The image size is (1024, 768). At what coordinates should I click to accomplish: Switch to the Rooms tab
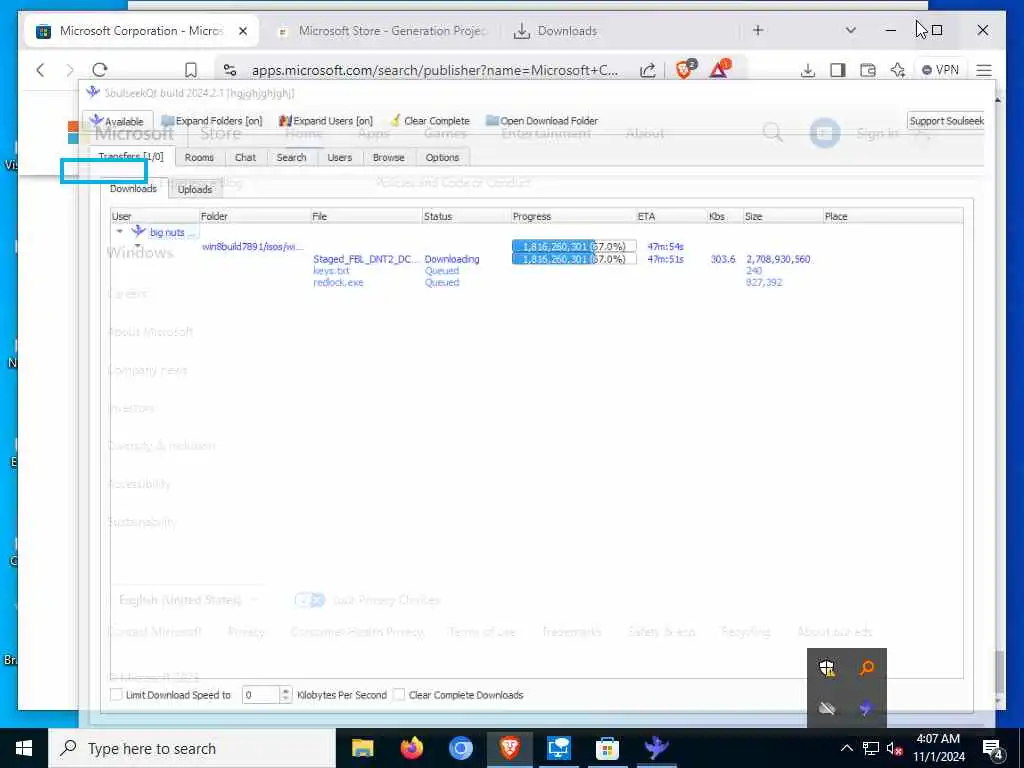199,157
